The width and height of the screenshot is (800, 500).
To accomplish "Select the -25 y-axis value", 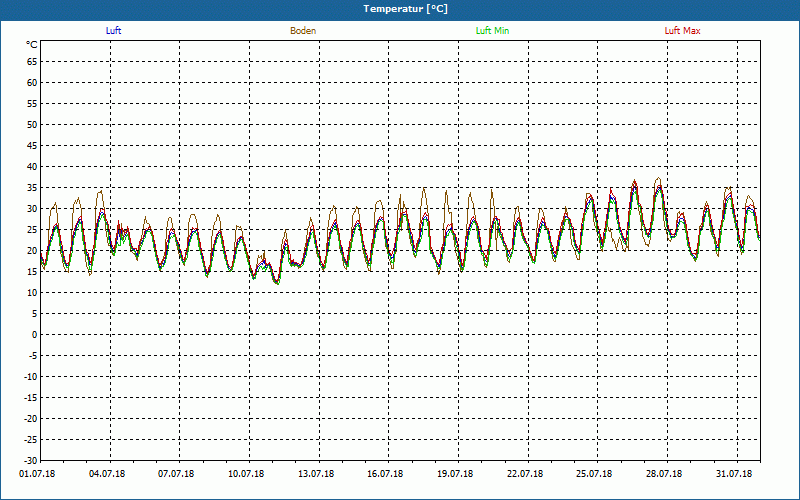I will [x=31, y=440].
